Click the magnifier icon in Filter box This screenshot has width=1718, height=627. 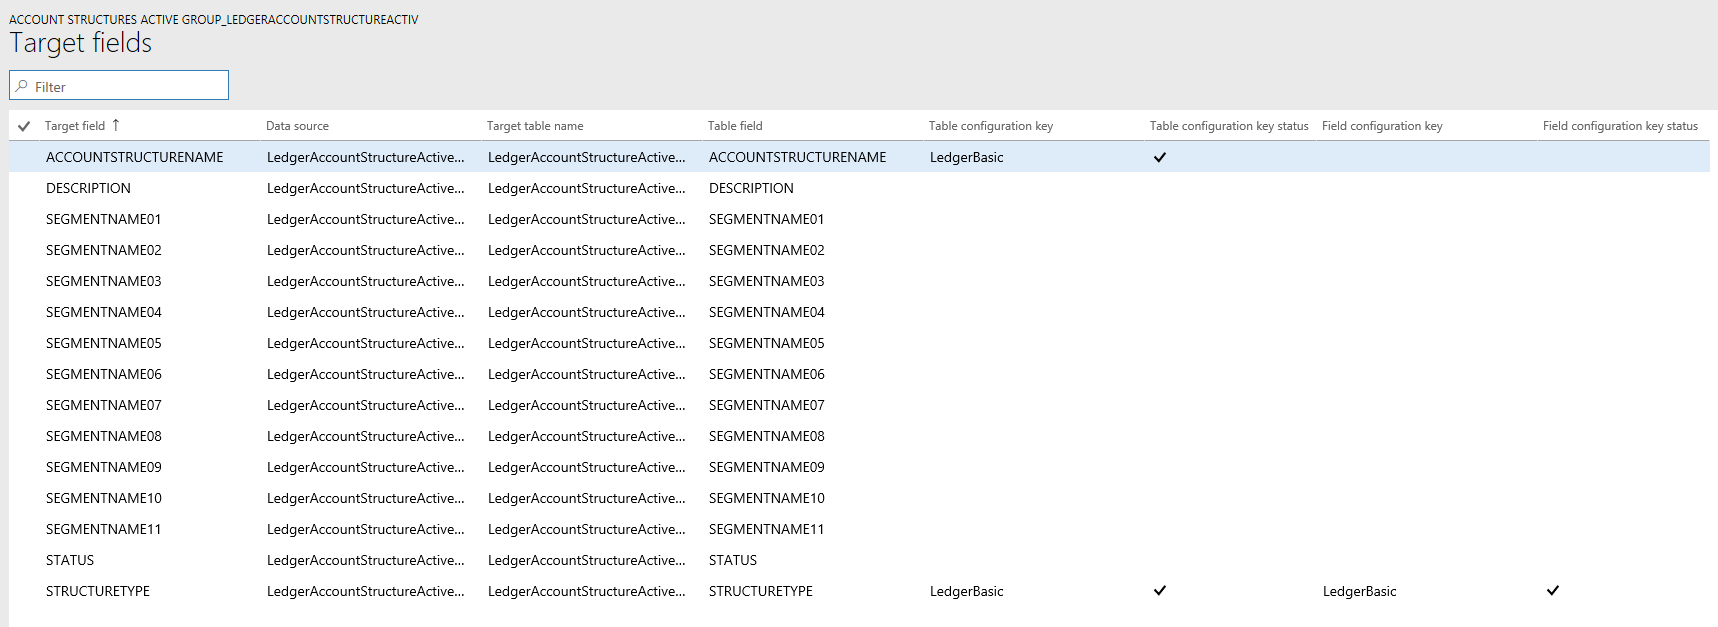(x=22, y=86)
